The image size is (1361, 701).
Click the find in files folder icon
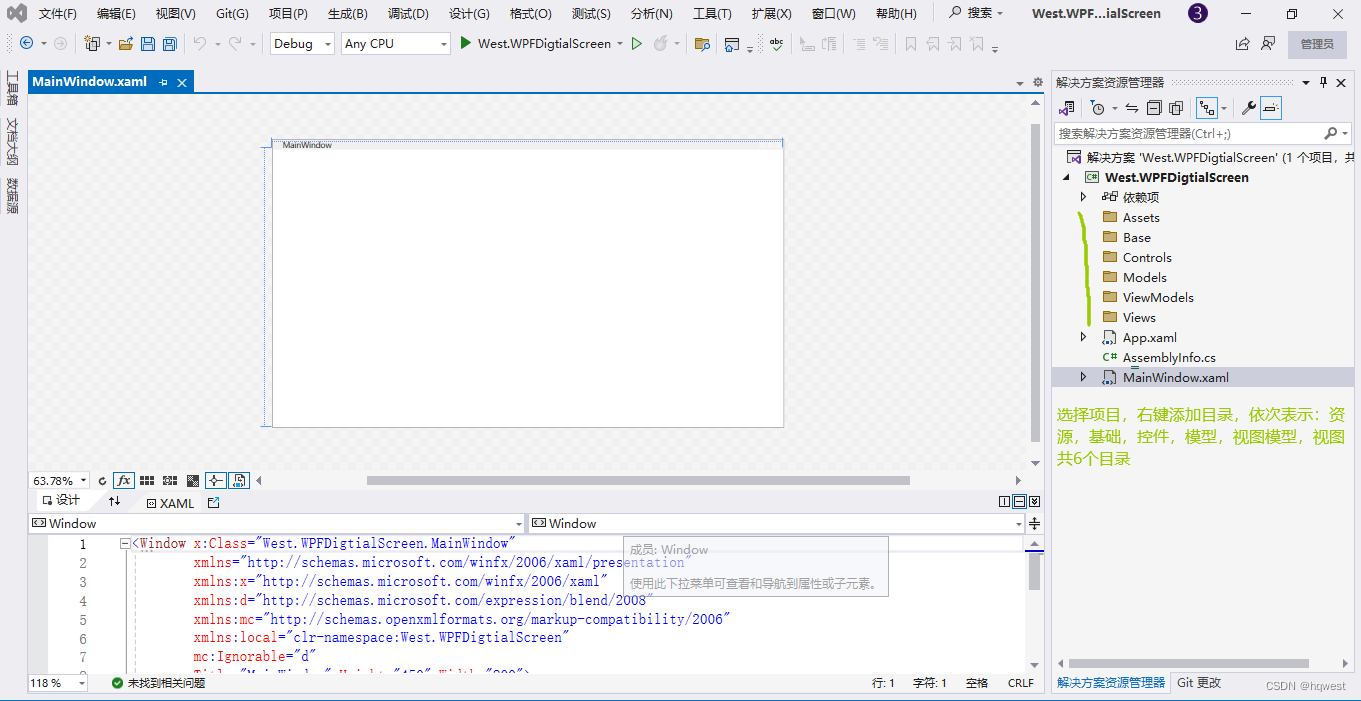click(x=702, y=44)
